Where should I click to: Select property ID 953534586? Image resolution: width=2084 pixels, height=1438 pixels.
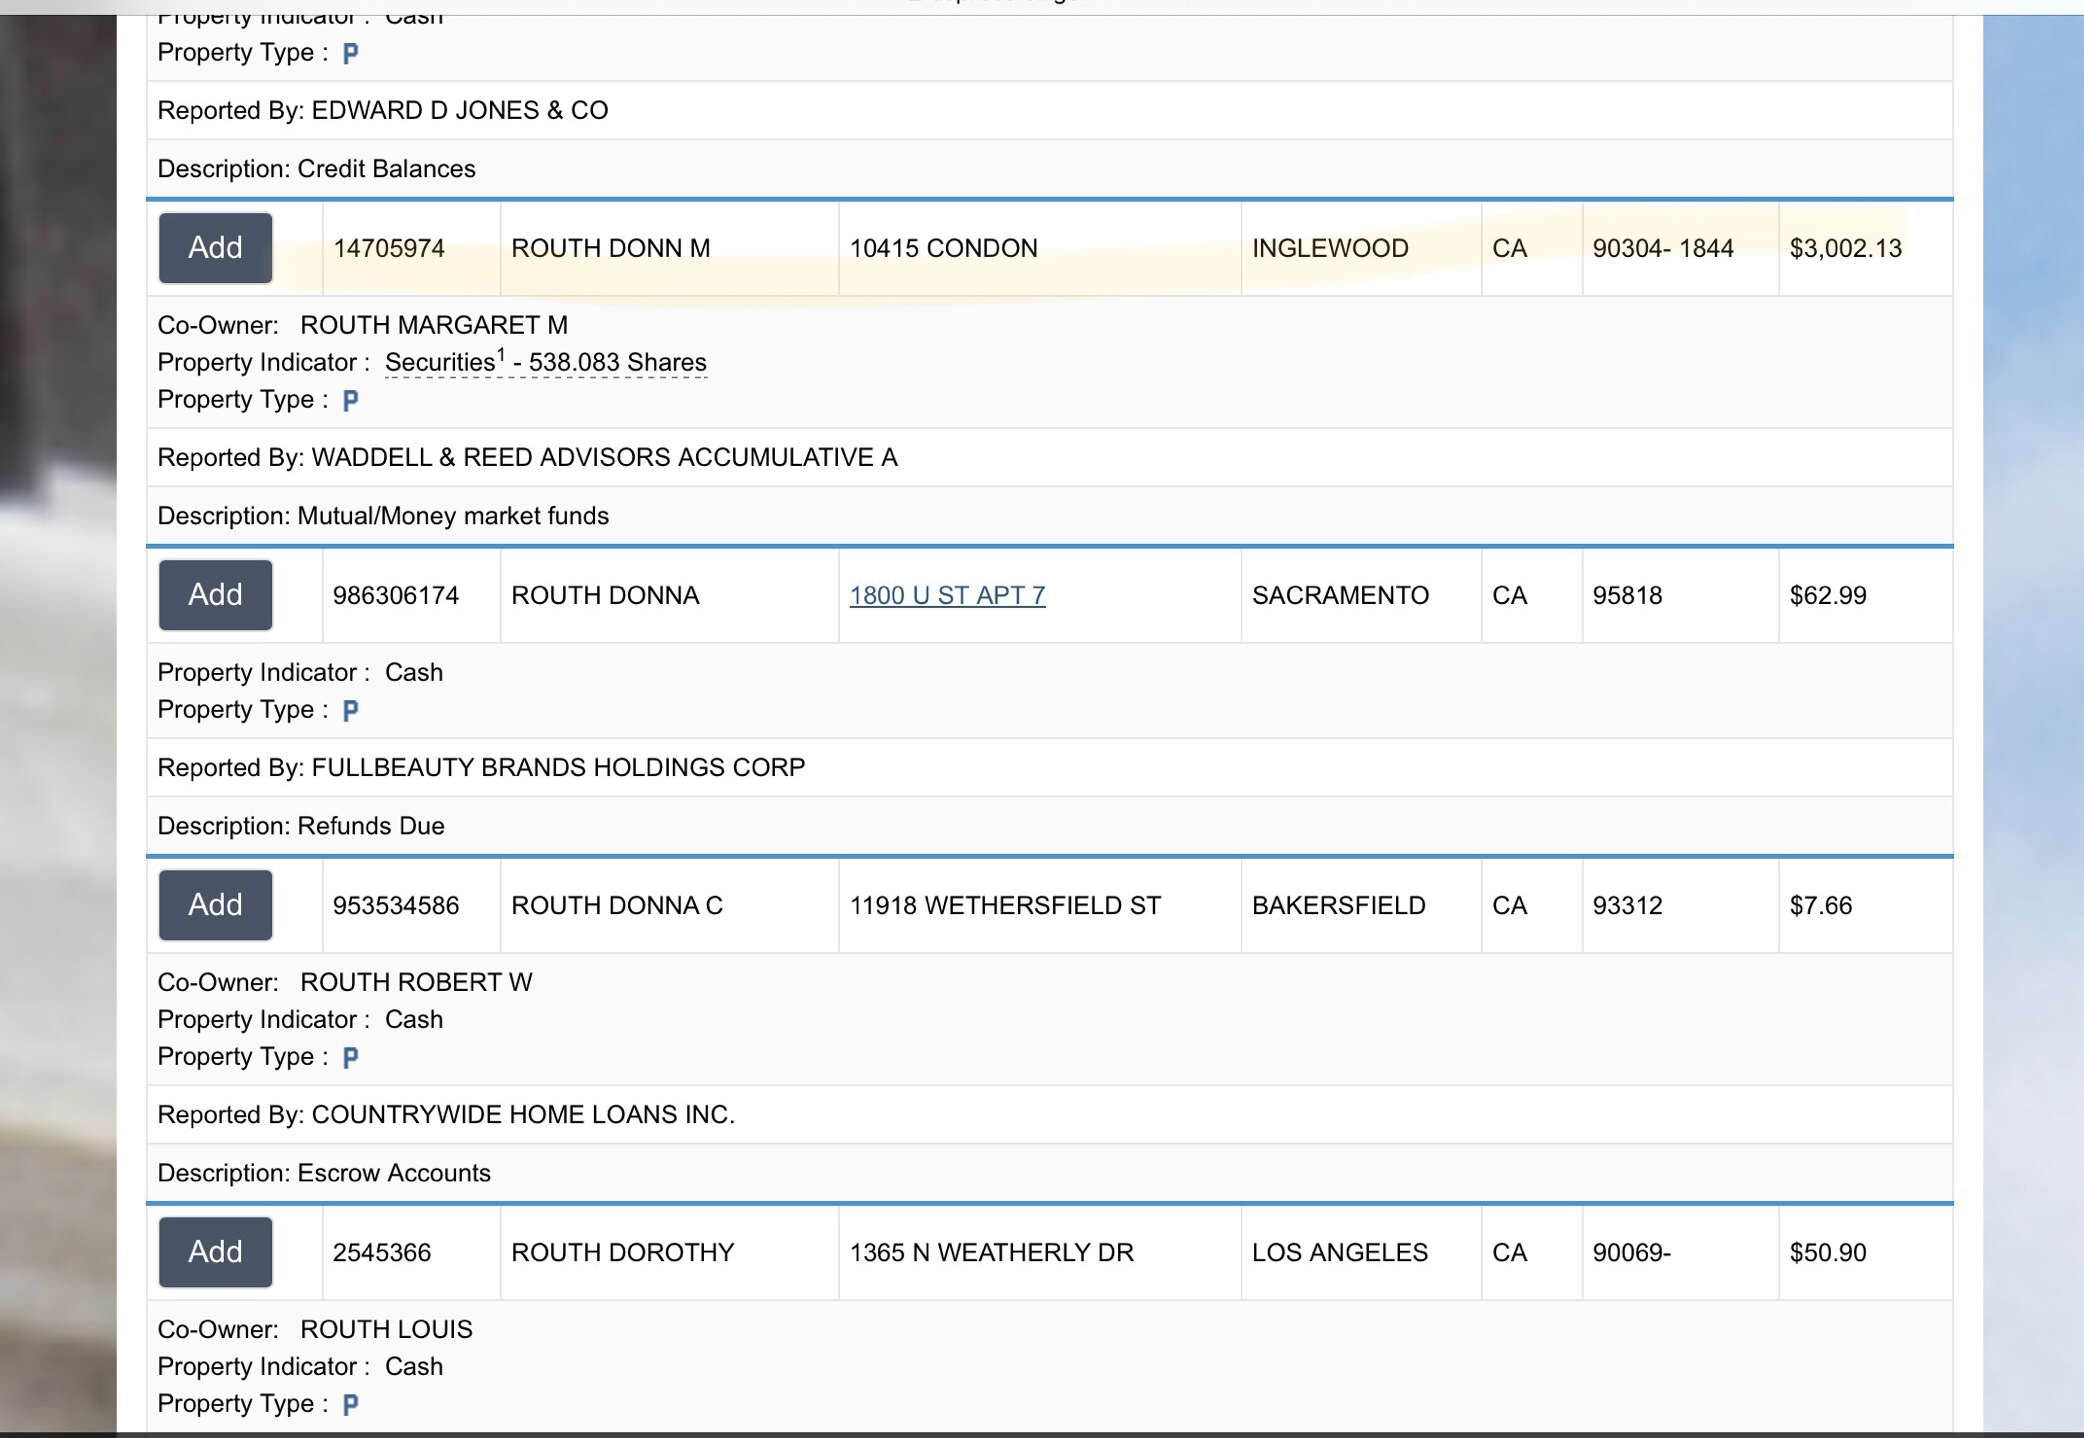pyautogui.click(x=396, y=905)
